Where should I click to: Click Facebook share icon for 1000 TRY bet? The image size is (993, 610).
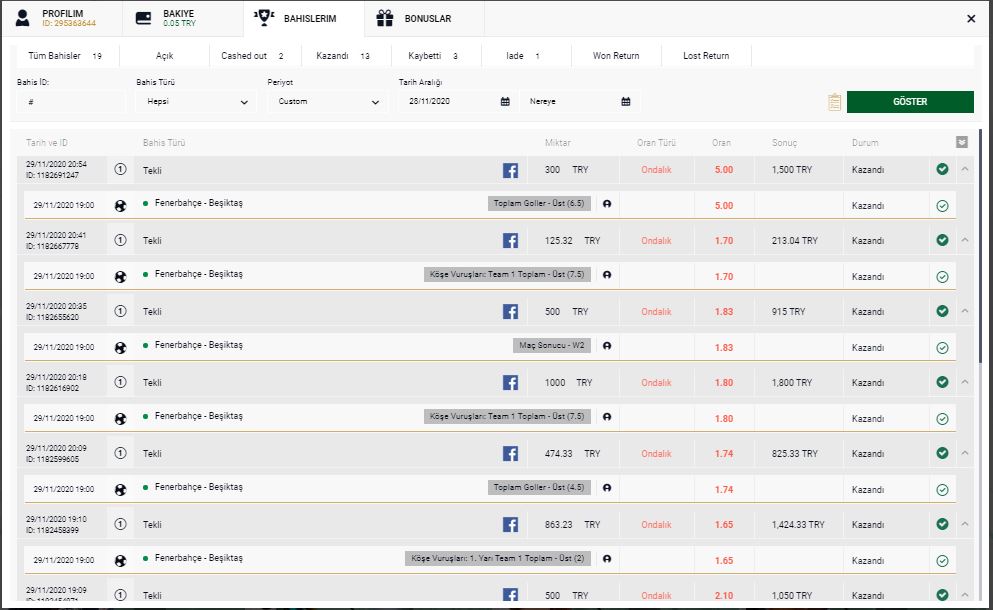click(x=510, y=383)
